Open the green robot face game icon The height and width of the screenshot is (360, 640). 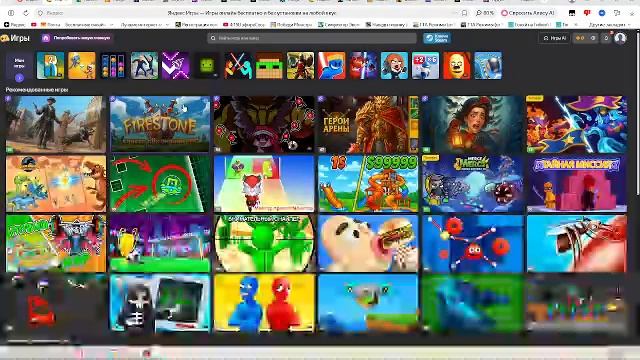[x=207, y=65]
